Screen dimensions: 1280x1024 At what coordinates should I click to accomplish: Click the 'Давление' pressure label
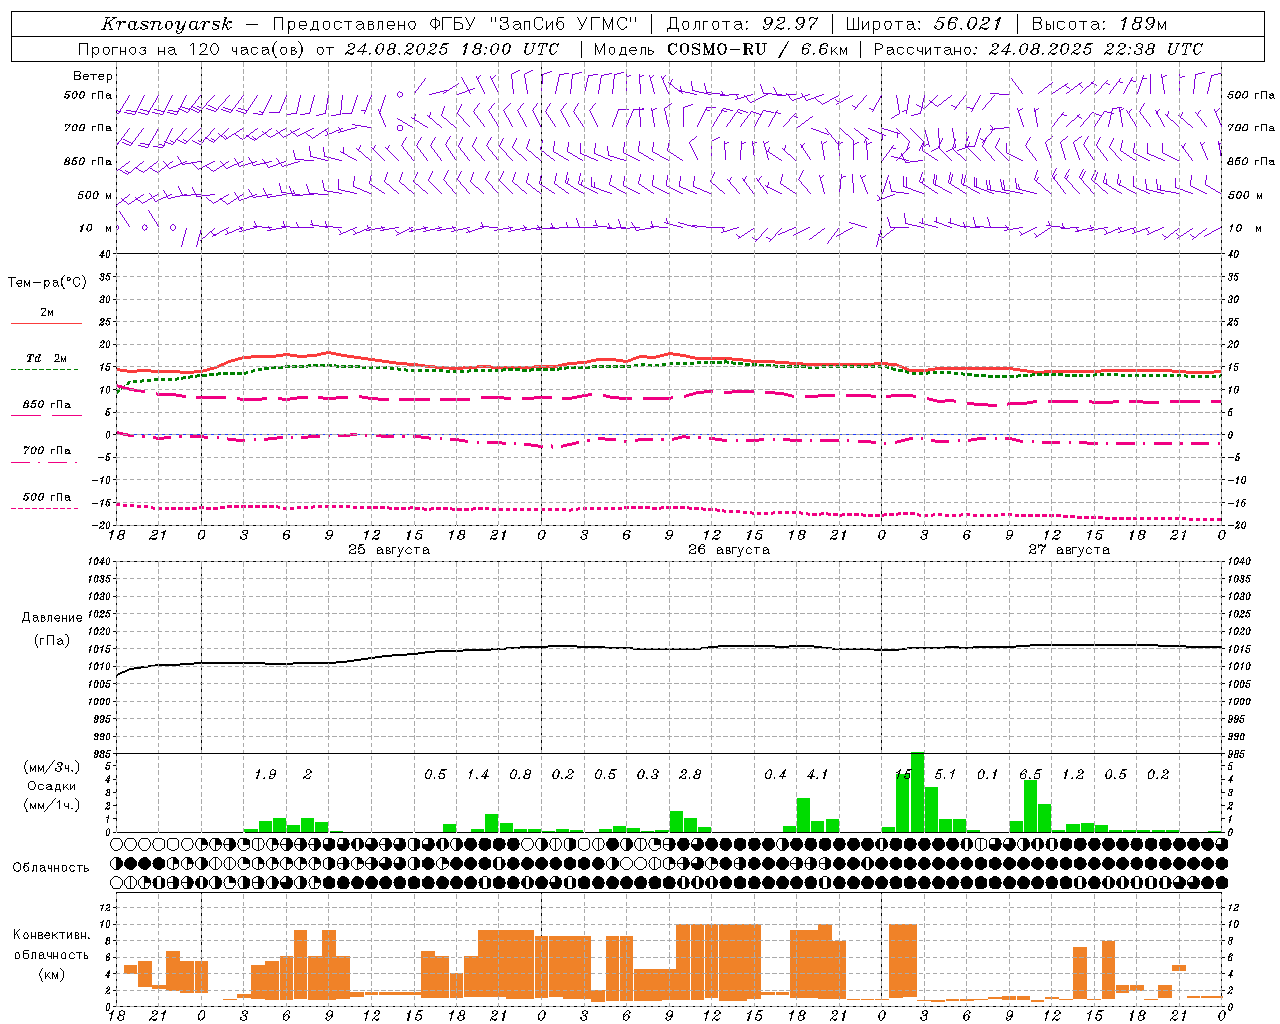coord(52,618)
